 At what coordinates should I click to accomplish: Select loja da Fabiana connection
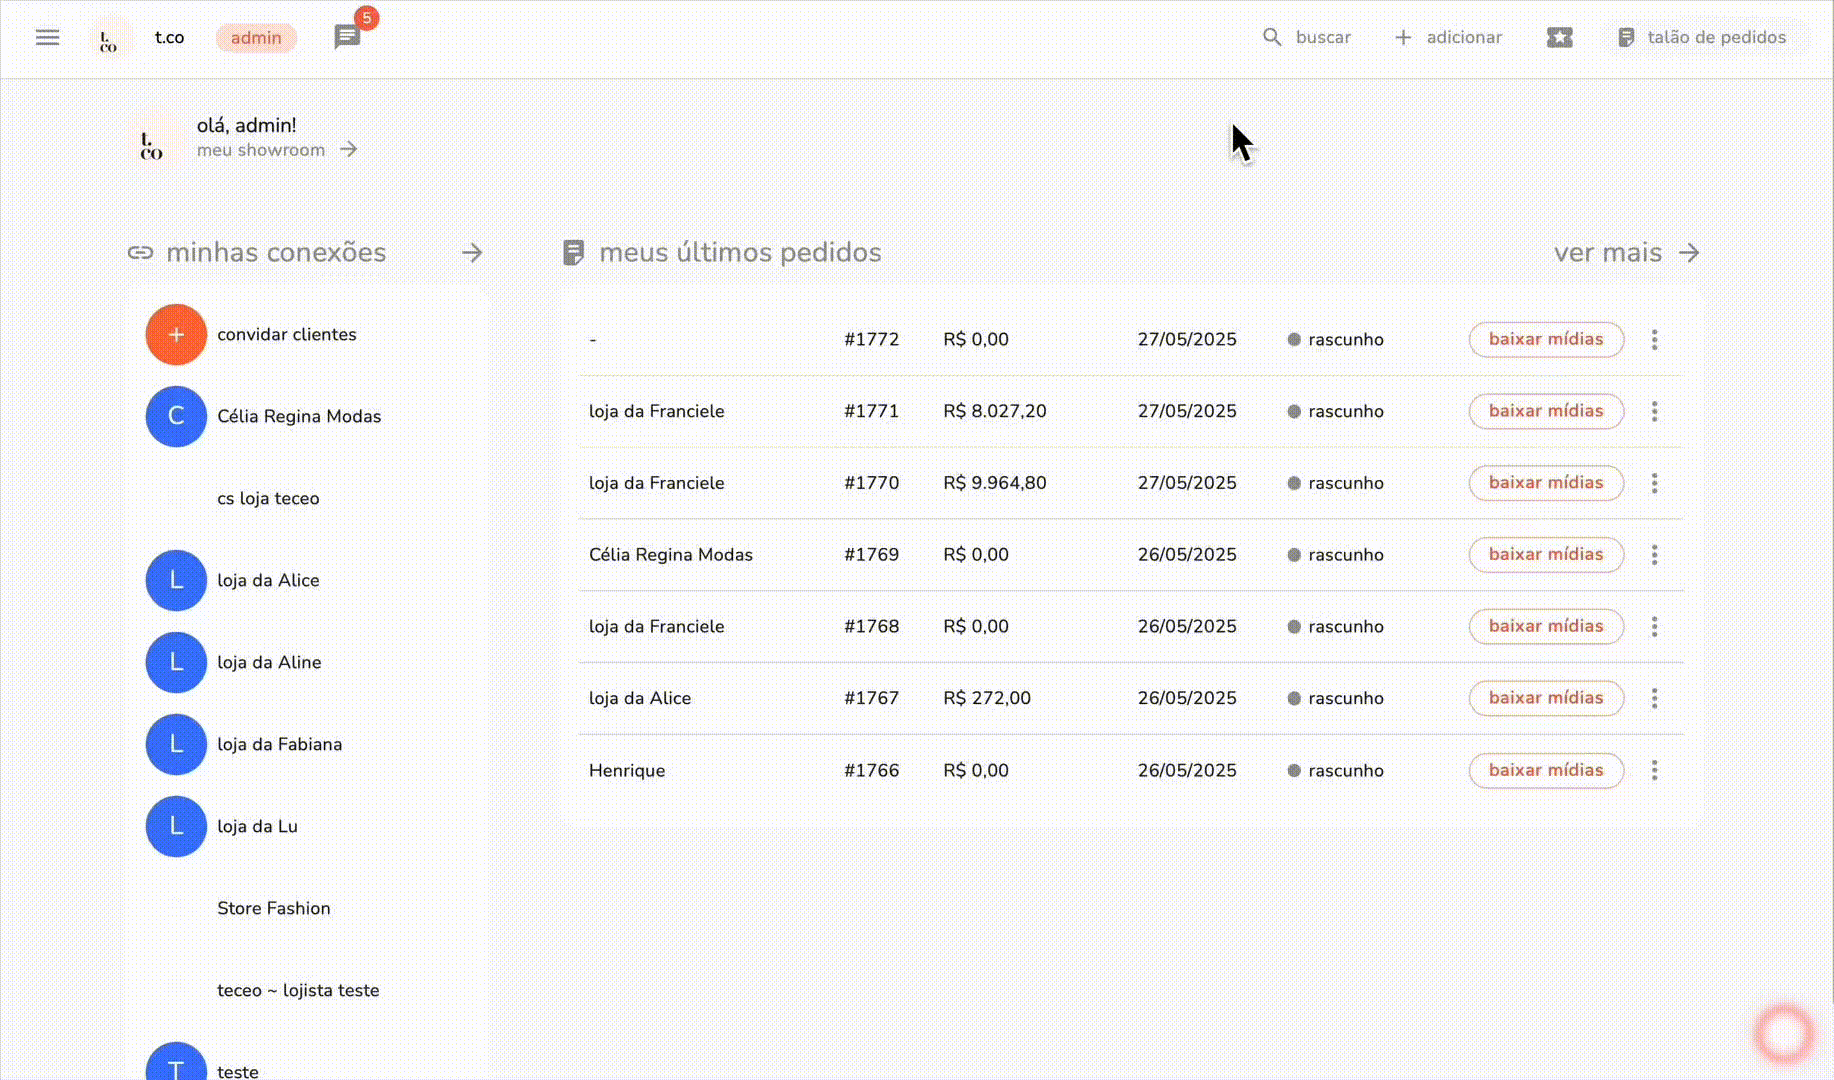click(x=279, y=745)
